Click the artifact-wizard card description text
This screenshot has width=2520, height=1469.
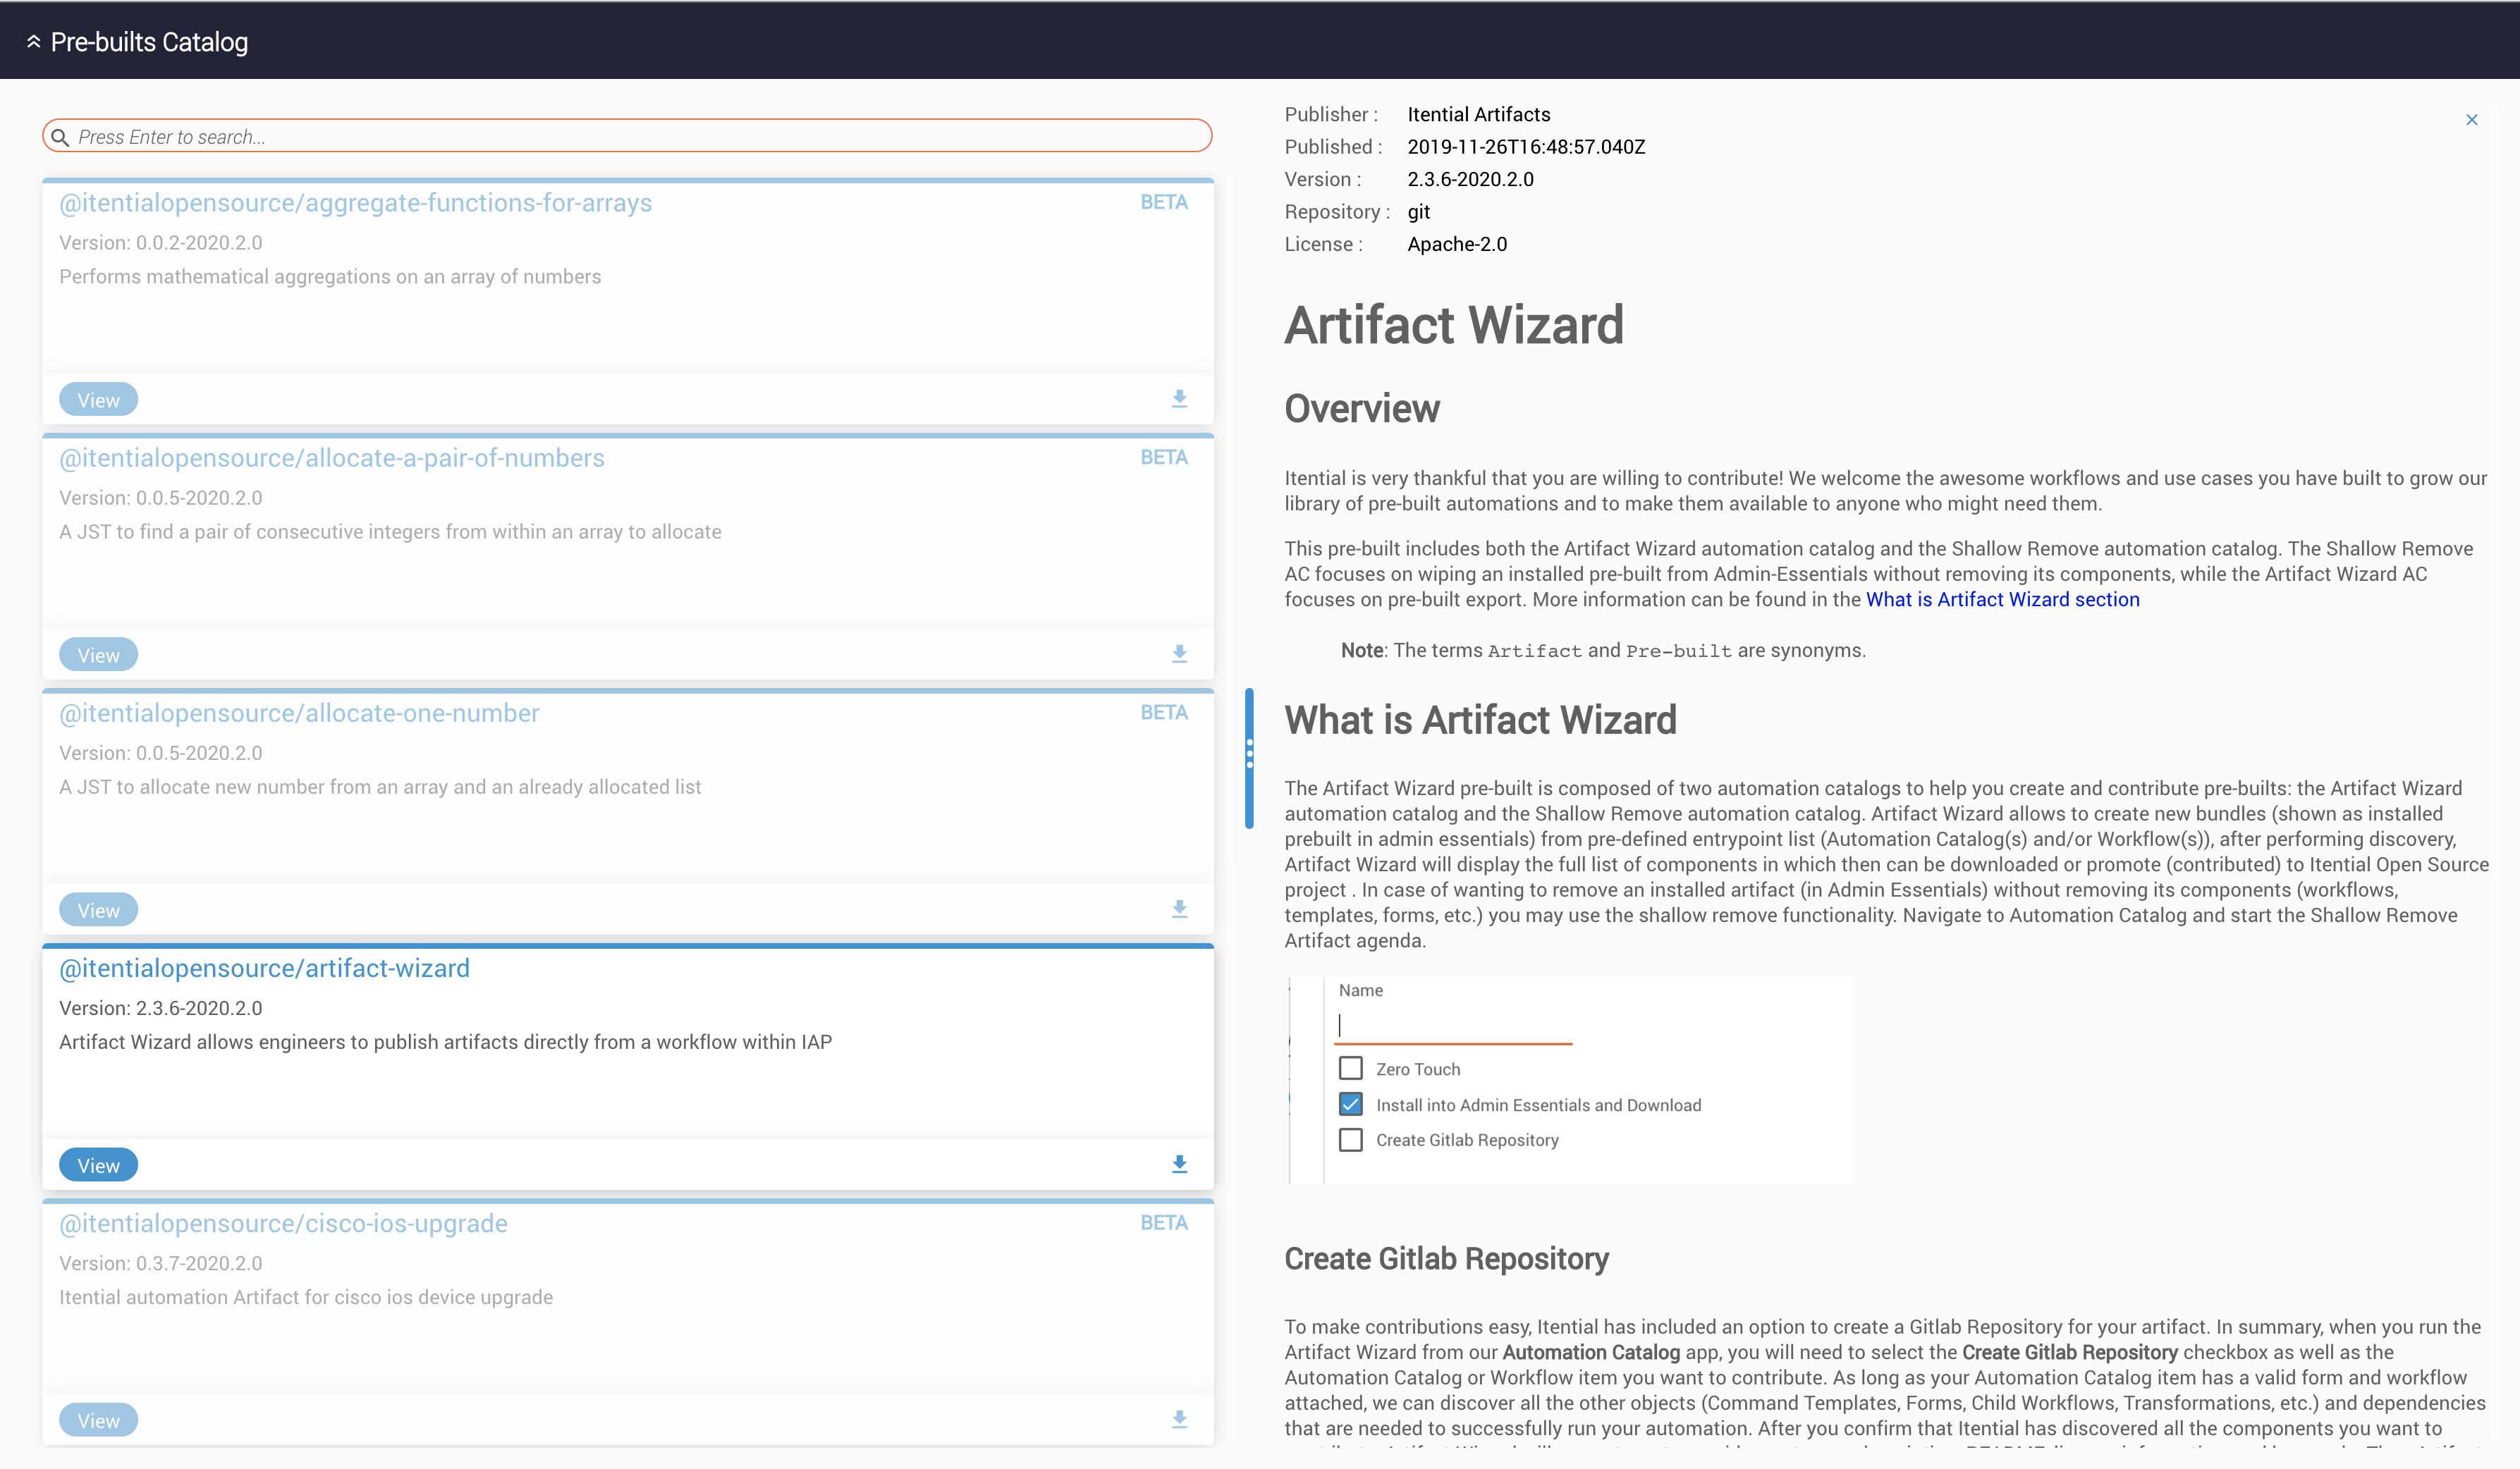445,1042
